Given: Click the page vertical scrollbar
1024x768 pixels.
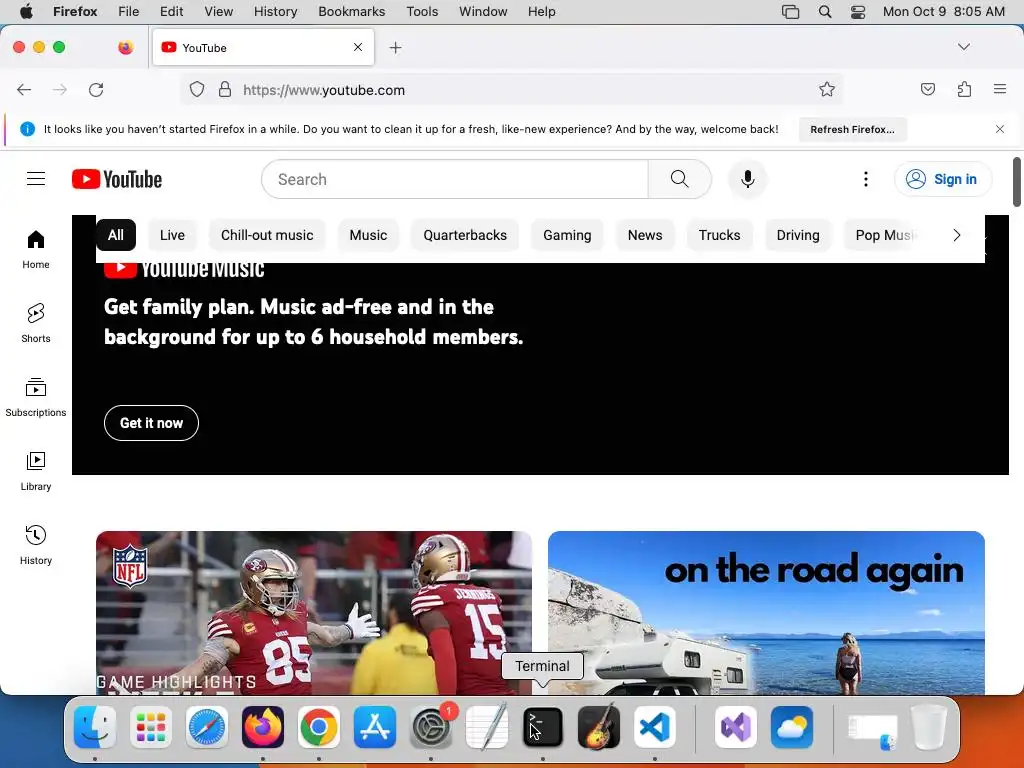Looking at the screenshot, I should [x=1017, y=182].
